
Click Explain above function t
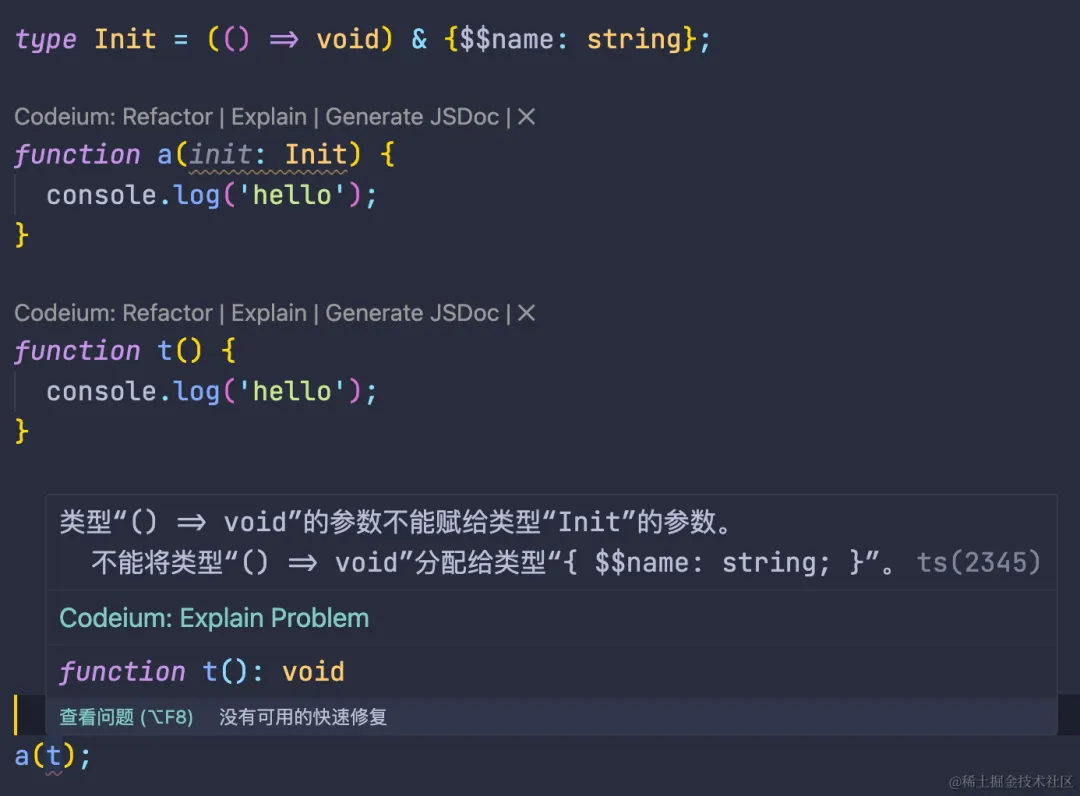[x=269, y=313]
